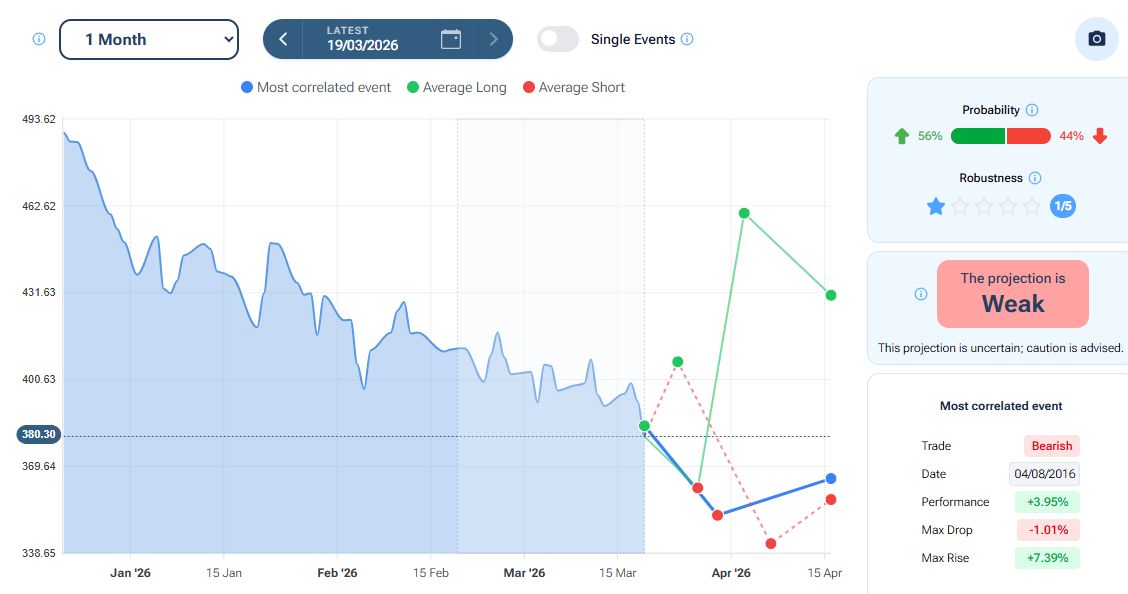Click info icon beside Probability
The width and height of the screenshot is (1128, 594).
tap(1032, 110)
